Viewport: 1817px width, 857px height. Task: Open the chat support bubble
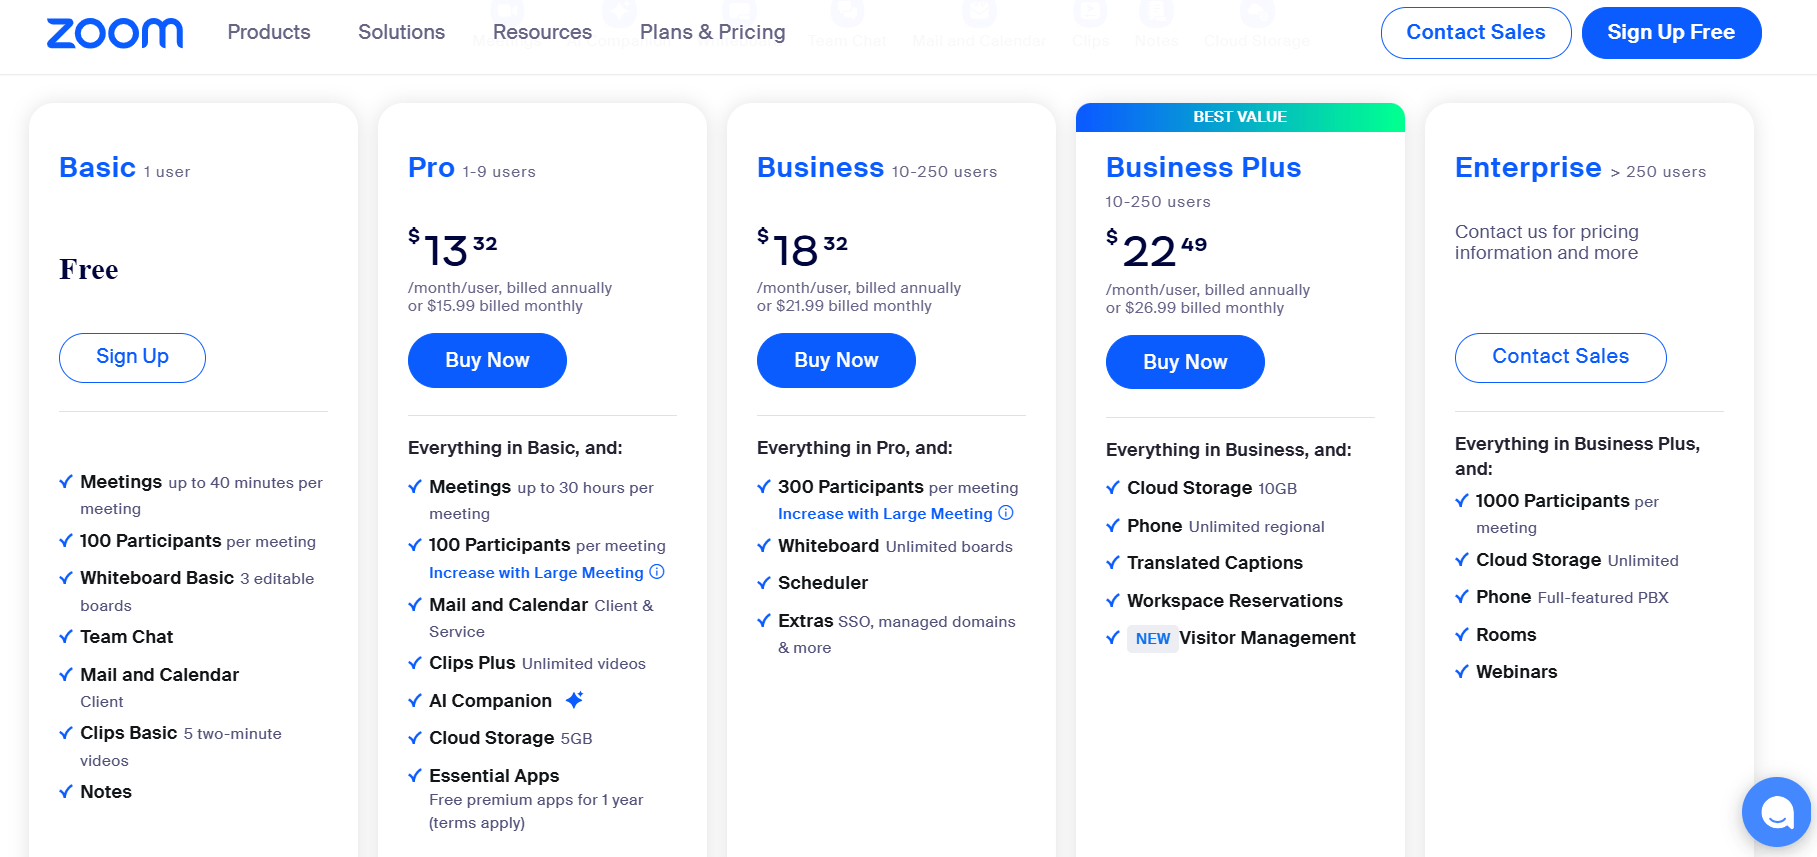pyautogui.click(x=1776, y=812)
